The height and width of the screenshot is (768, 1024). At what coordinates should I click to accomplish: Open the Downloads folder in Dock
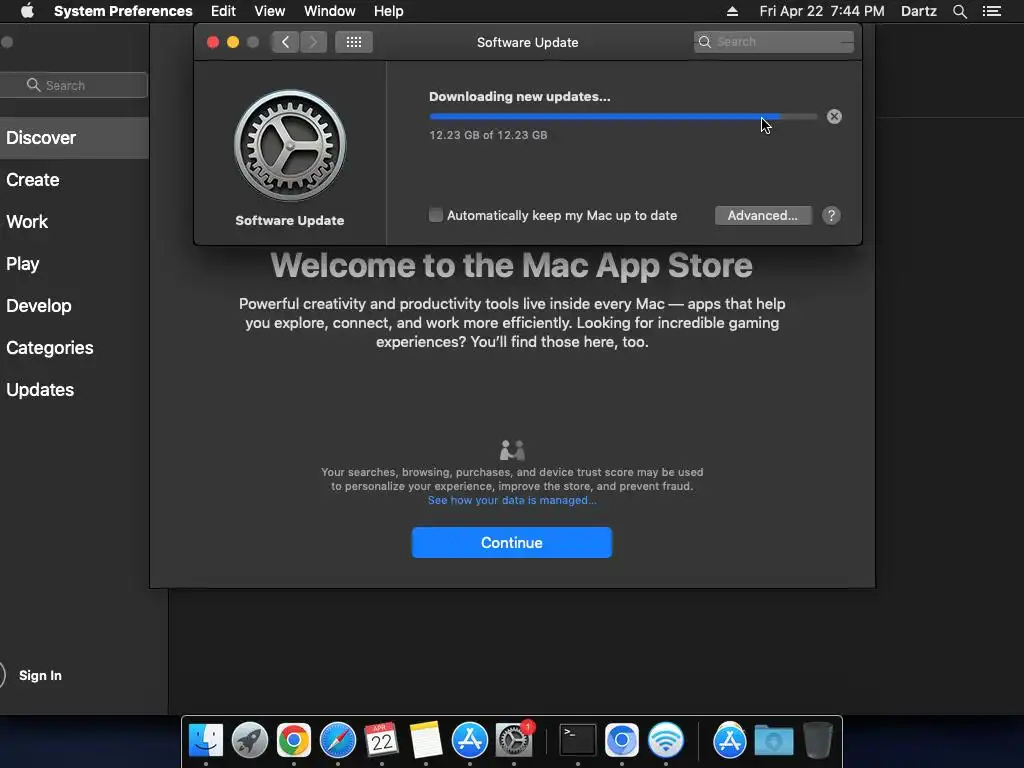774,741
